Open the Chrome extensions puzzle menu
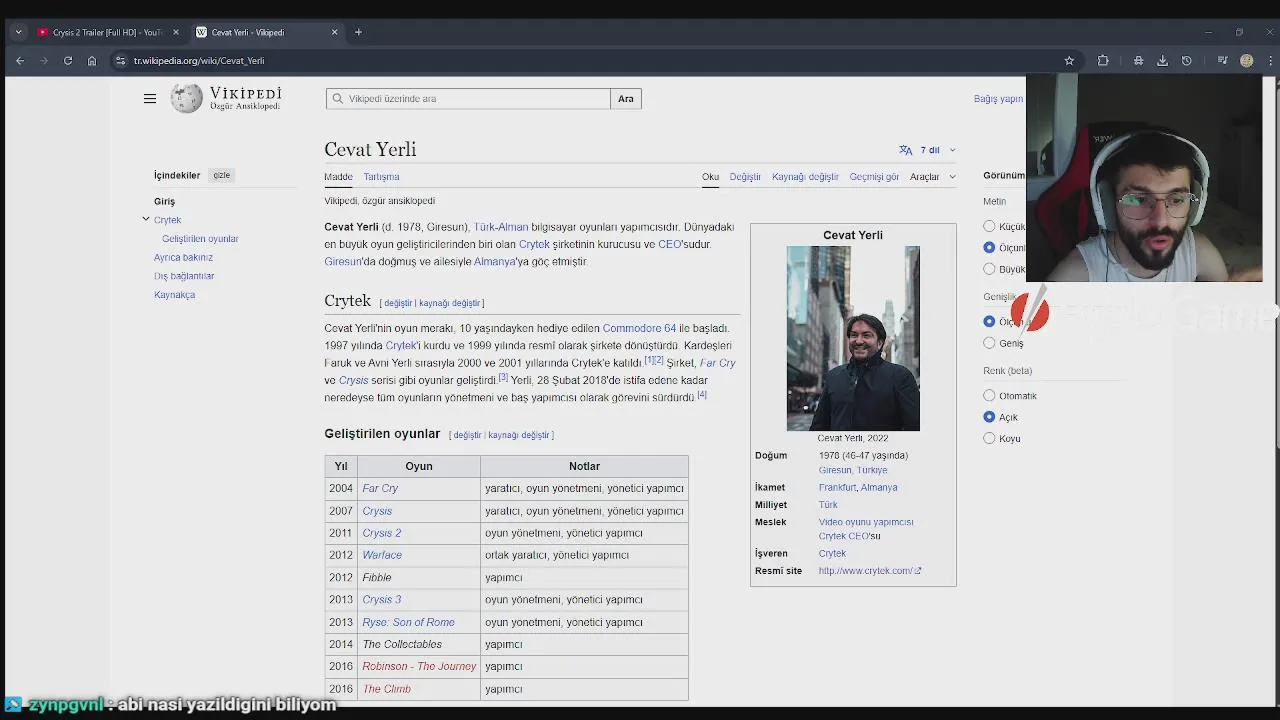Image resolution: width=1280 pixels, height=720 pixels. point(1103,61)
